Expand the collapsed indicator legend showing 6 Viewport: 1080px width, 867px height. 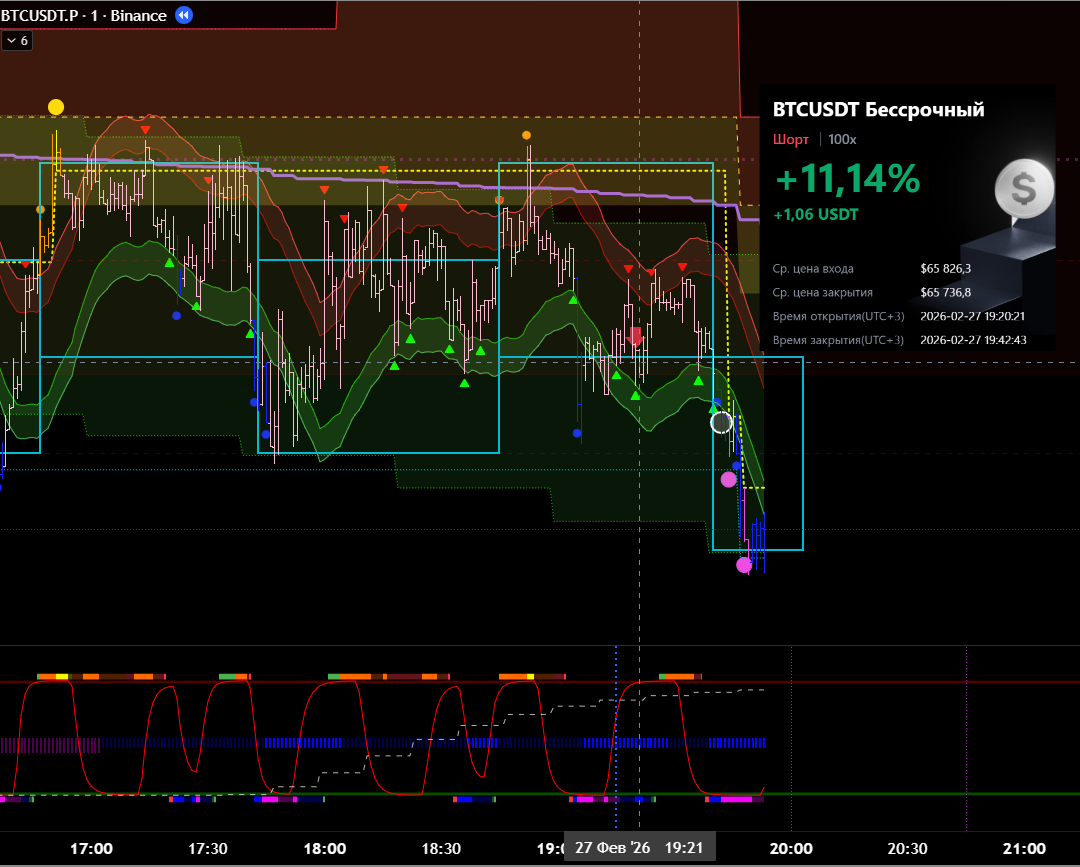pos(17,41)
